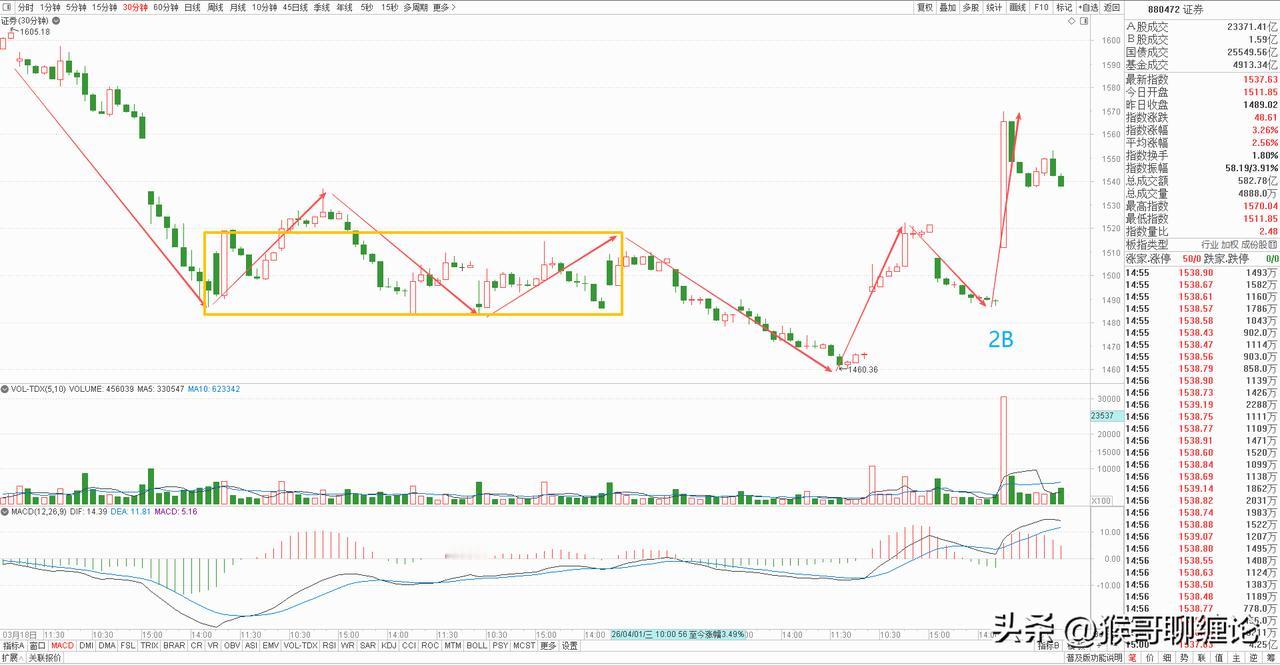Select the ASI indicator tab
The width and height of the screenshot is (1280, 665).
(252, 646)
